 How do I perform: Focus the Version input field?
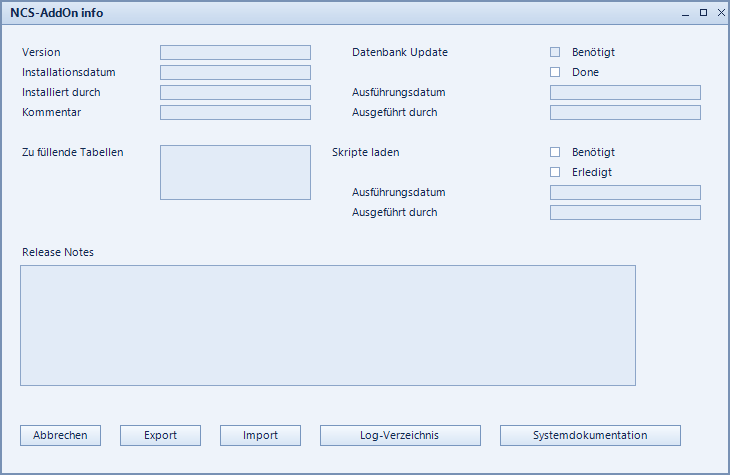(x=236, y=53)
